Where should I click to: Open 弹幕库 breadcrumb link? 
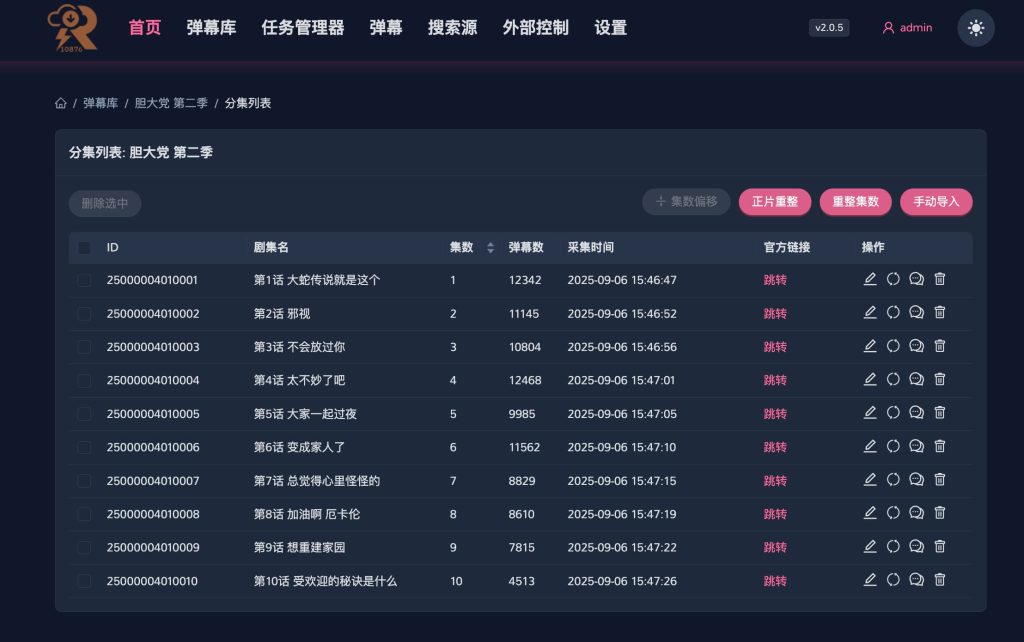click(101, 103)
